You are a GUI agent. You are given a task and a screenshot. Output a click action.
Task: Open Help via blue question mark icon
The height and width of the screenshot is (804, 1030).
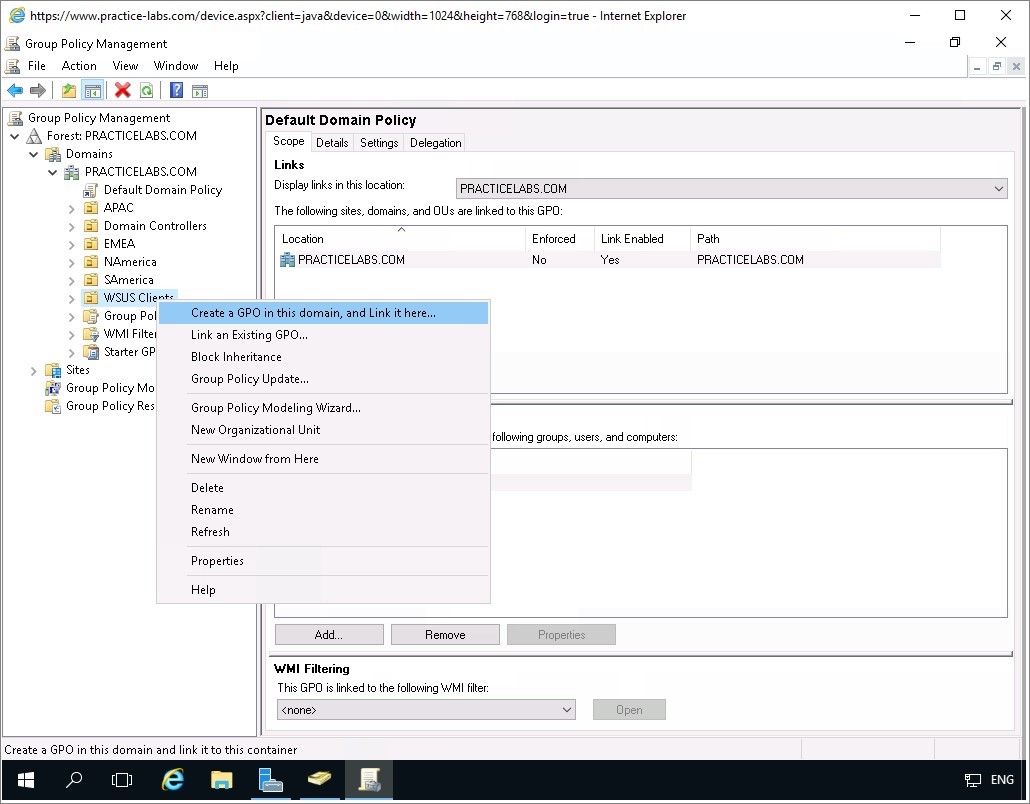tap(176, 91)
